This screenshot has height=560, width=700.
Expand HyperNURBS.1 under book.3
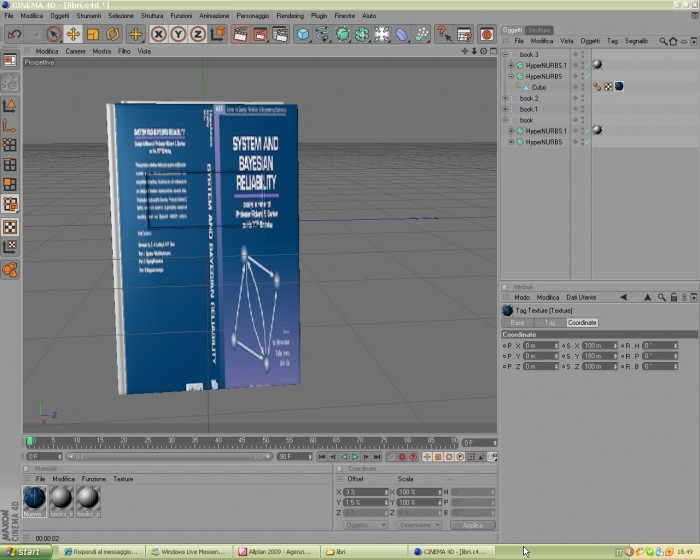click(x=512, y=66)
